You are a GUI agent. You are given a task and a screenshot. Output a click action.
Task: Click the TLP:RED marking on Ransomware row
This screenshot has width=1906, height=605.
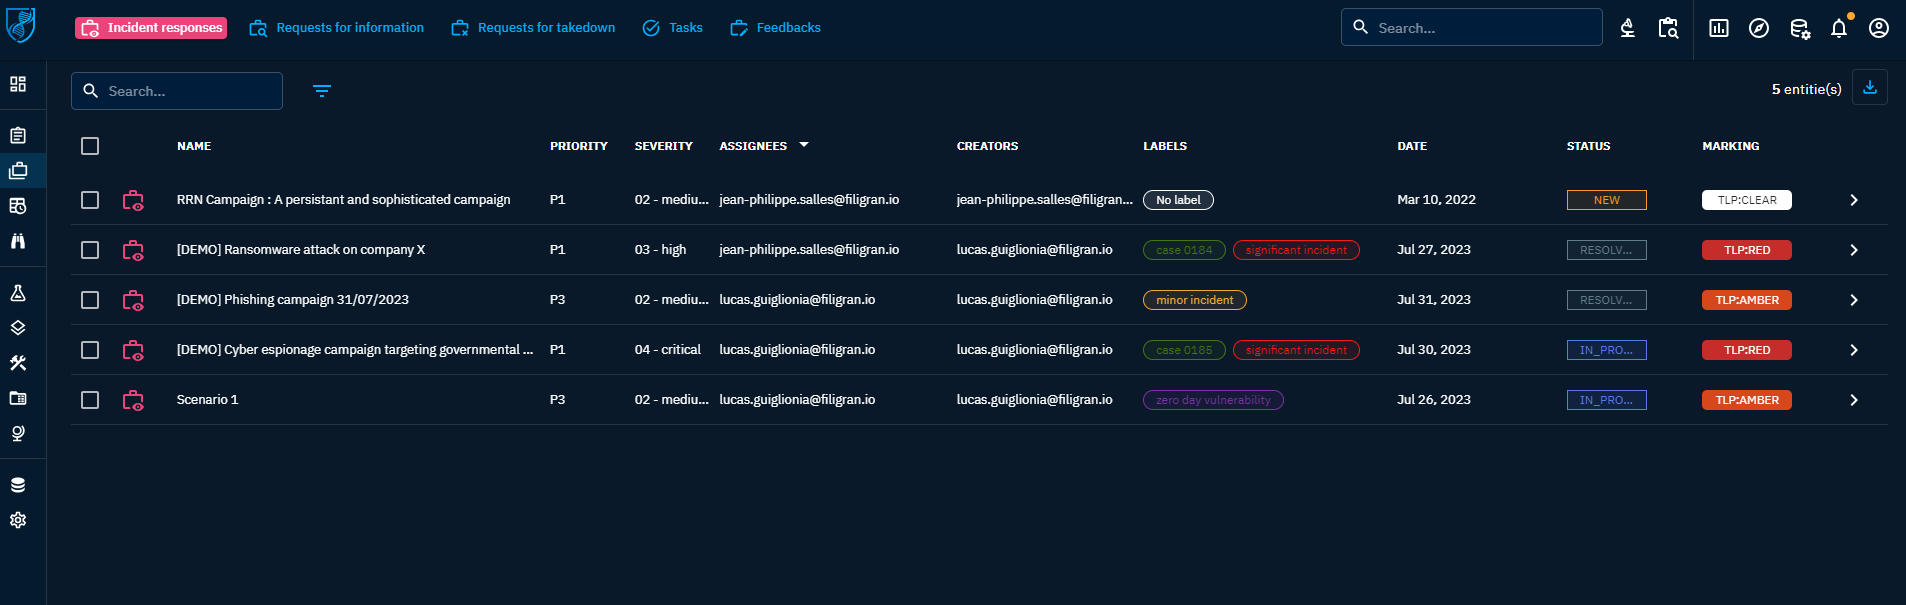coord(1746,250)
